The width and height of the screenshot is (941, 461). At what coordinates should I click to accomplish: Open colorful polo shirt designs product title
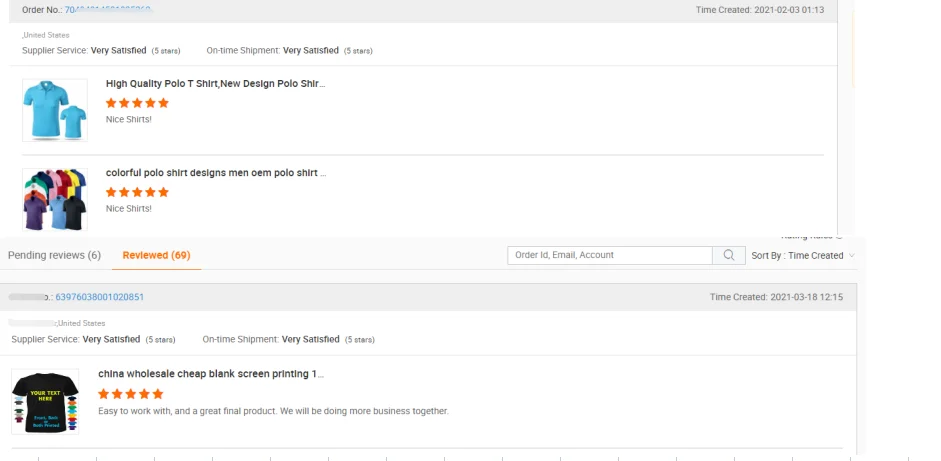(215, 173)
